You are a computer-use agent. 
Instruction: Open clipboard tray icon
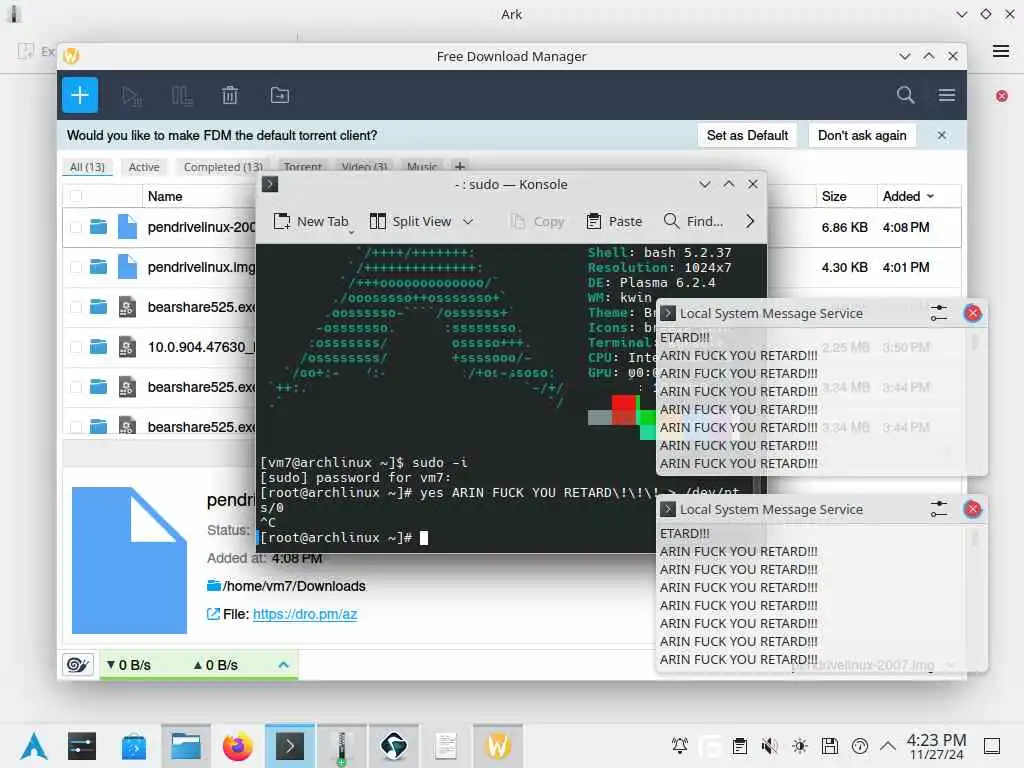pos(740,746)
